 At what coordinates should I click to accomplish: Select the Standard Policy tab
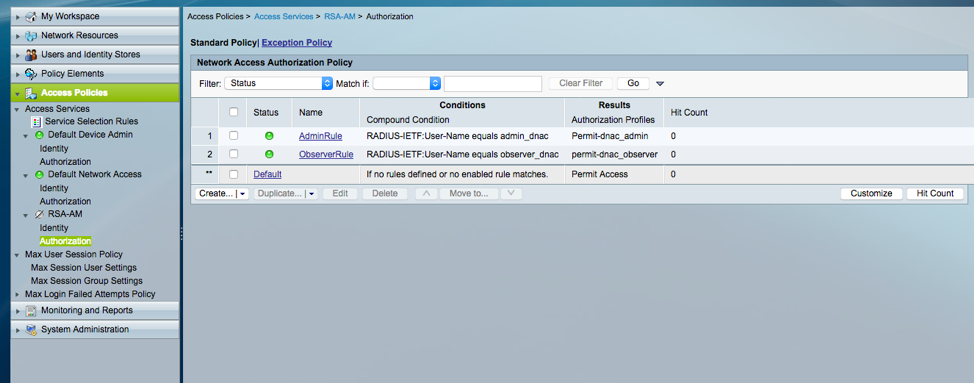[x=223, y=43]
